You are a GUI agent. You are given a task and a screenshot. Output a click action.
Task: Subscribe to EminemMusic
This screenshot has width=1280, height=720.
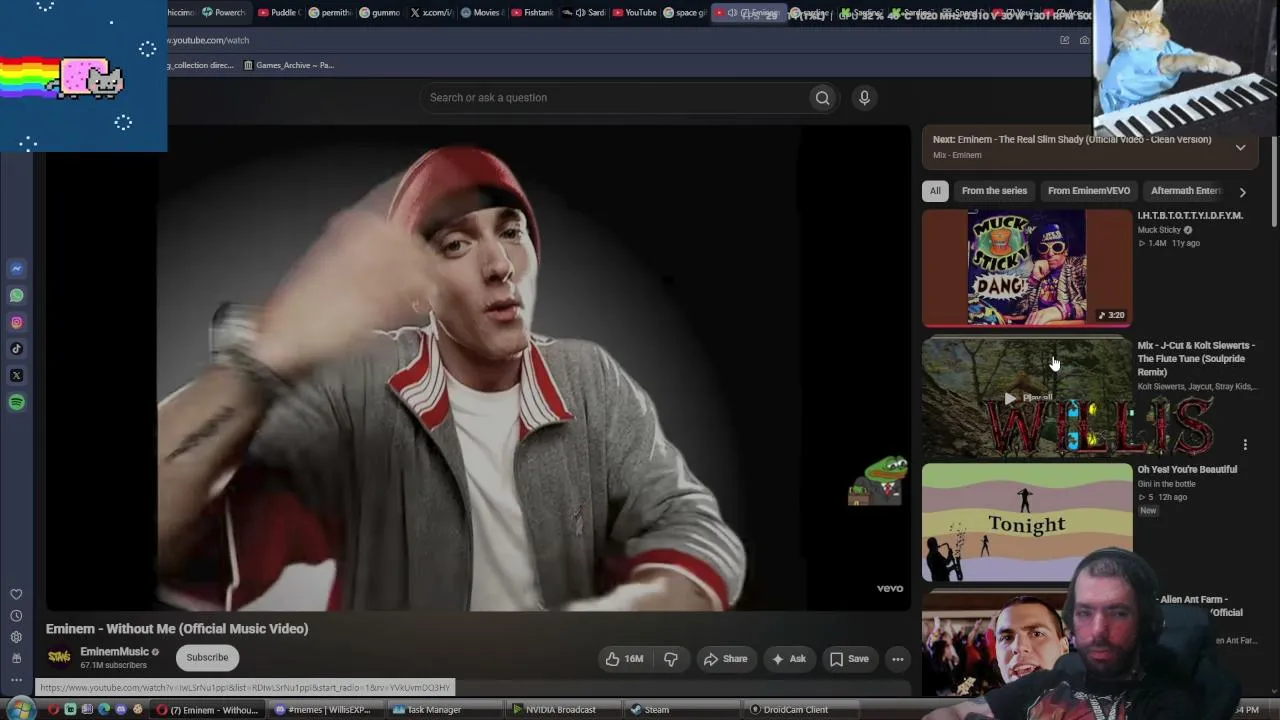tap(207, 657)
